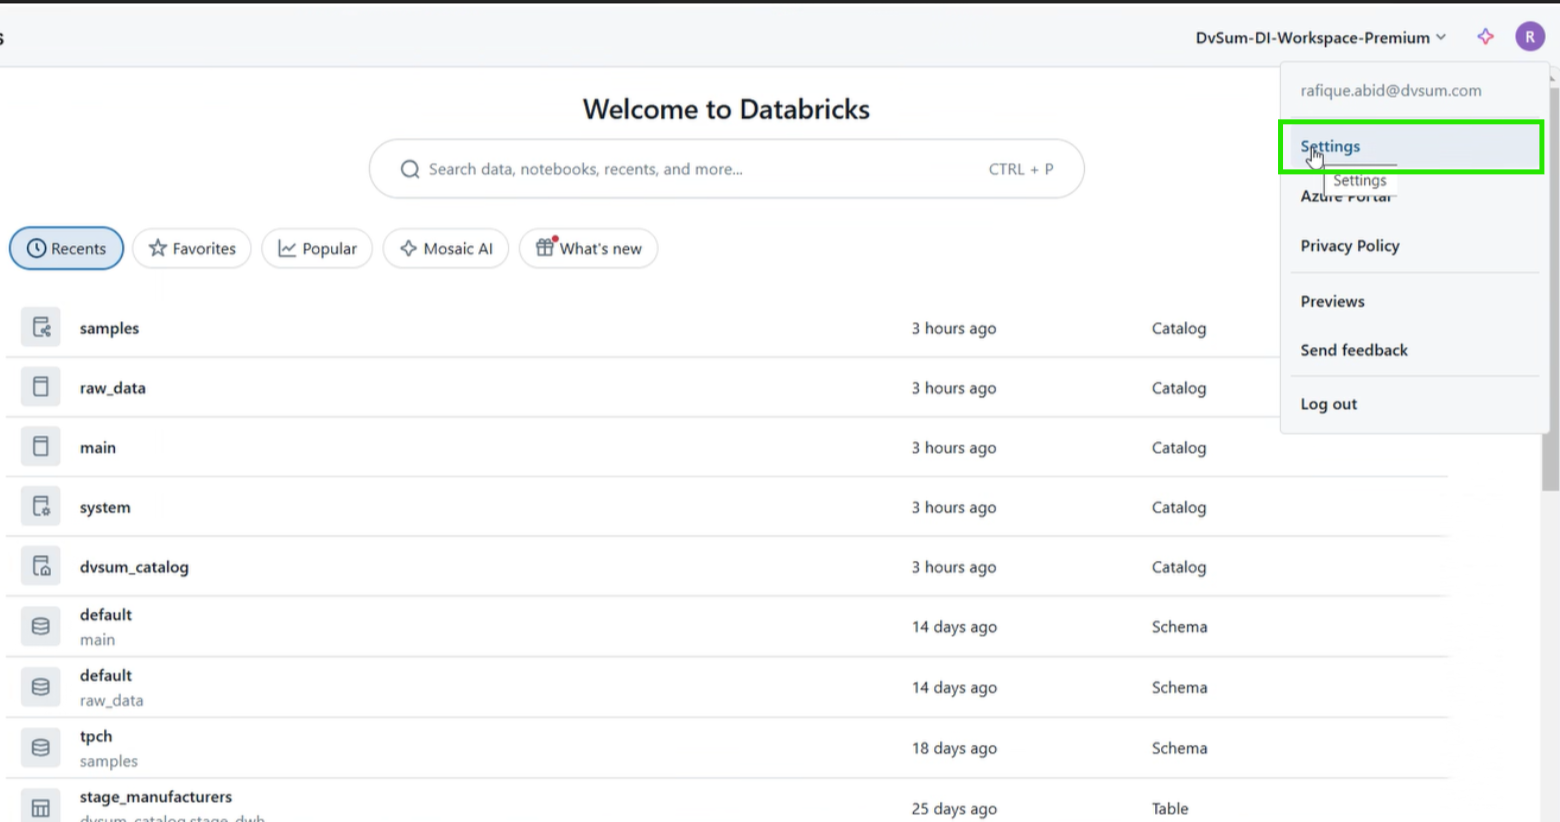
Task: Click the rafique.abid@dvsum.com email text
Action: [1391, 91]
